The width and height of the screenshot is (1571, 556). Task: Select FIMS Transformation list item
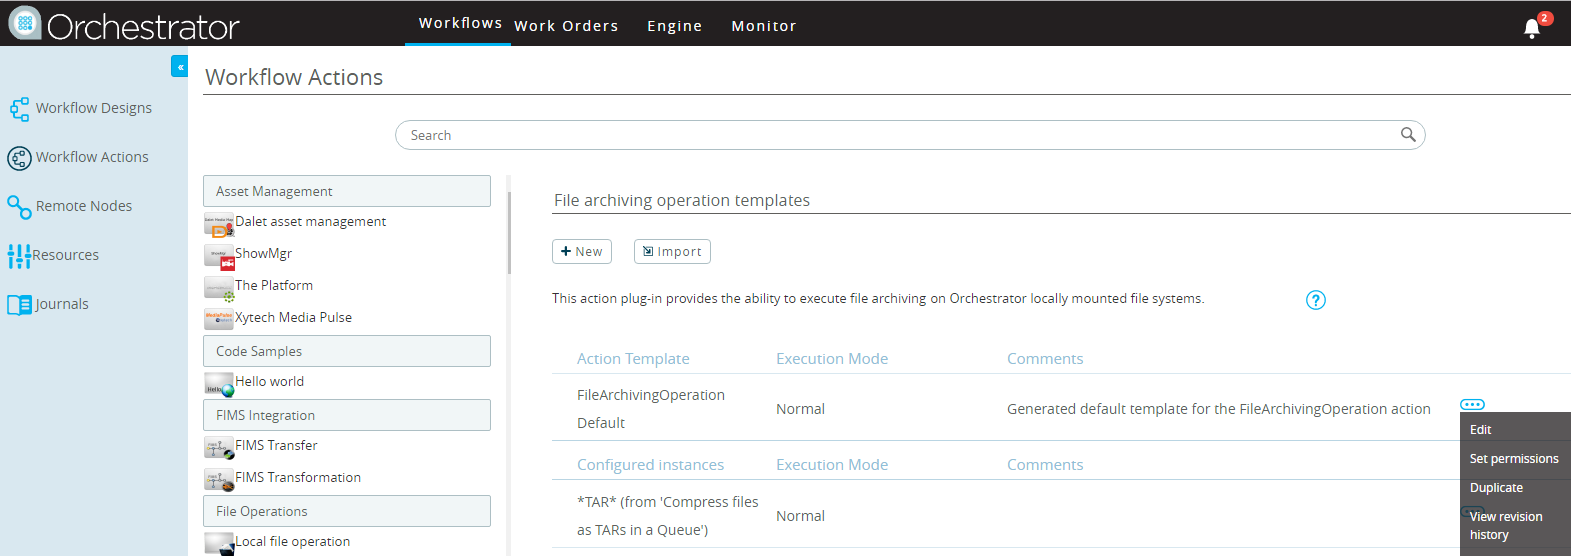coord(298,477)
